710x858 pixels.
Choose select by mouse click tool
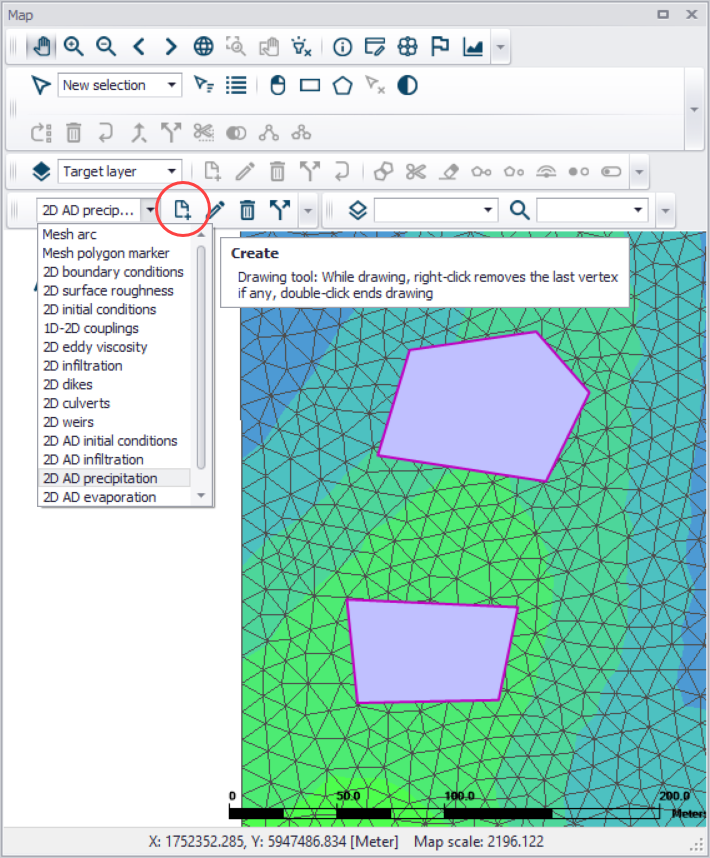(x=278, y=85)
